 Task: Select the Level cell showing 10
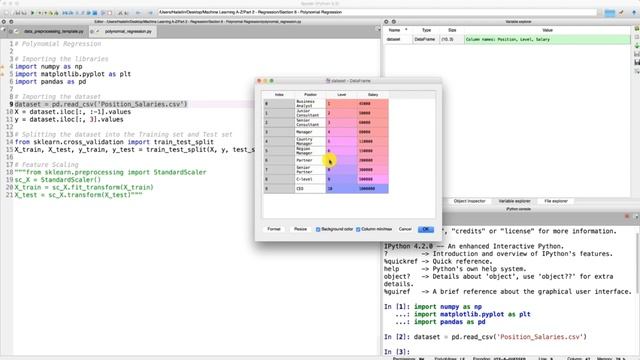point(342,189)
